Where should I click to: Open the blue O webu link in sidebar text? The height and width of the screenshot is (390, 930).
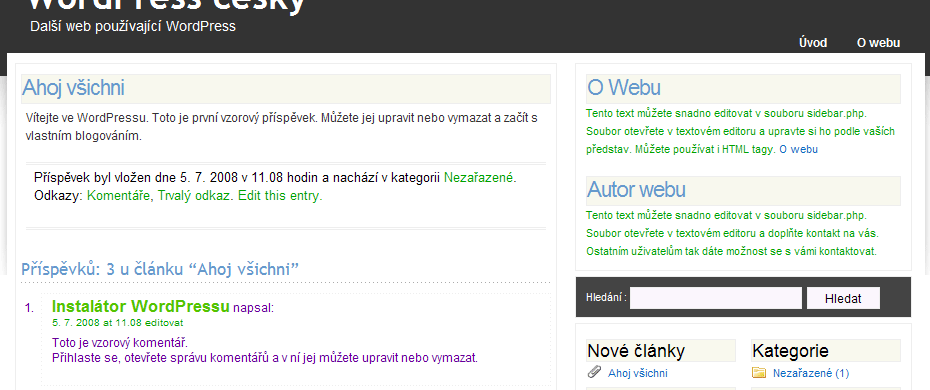pyautogui.click(x=798, y=150)
